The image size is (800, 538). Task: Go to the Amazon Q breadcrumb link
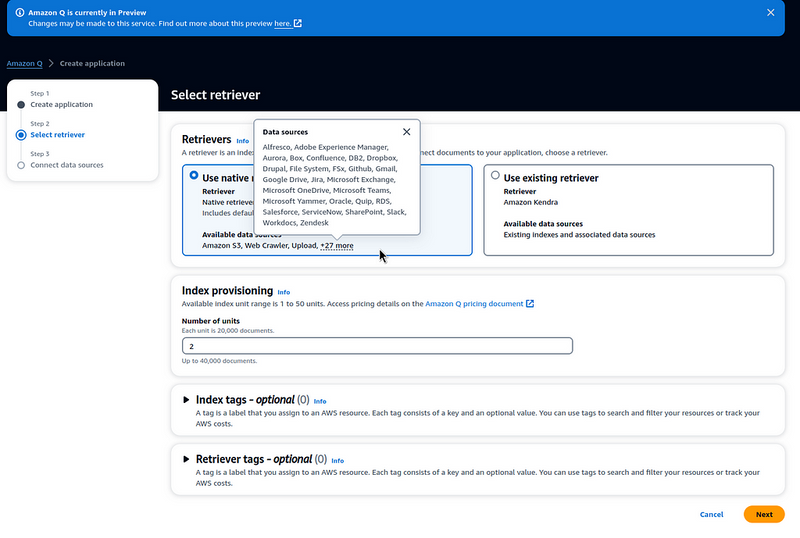coord(24,63)
